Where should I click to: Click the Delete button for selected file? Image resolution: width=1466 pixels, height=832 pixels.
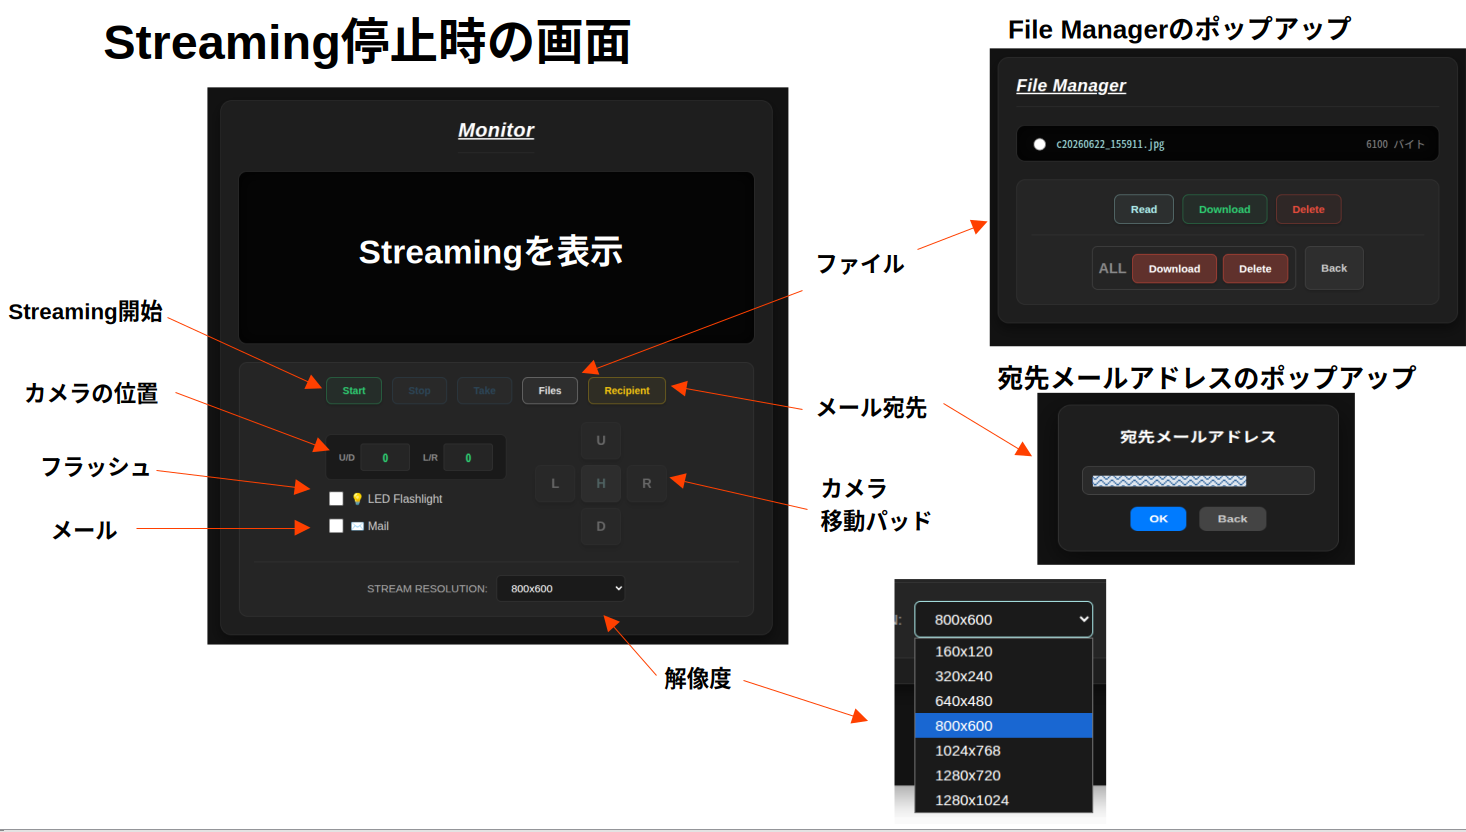(1308, 209)
